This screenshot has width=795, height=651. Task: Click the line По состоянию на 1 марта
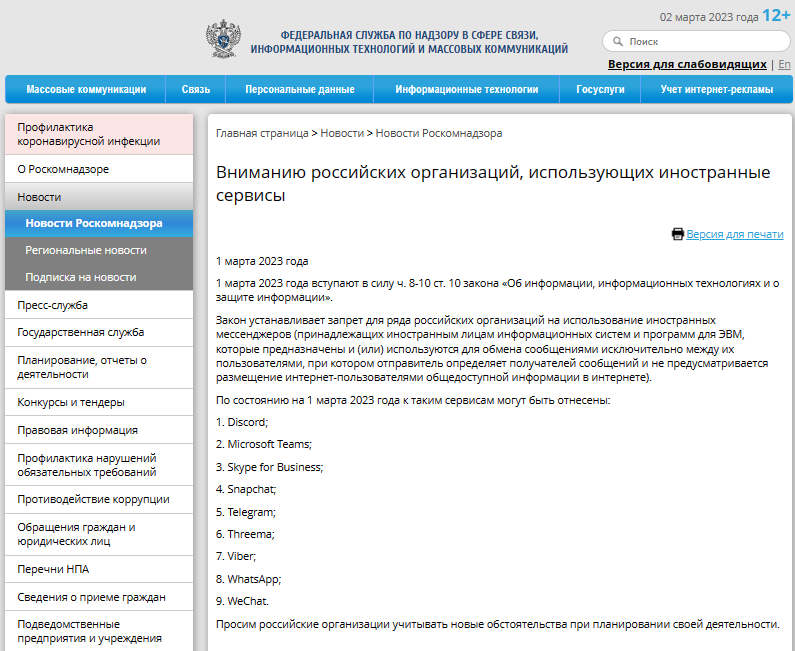413,400
